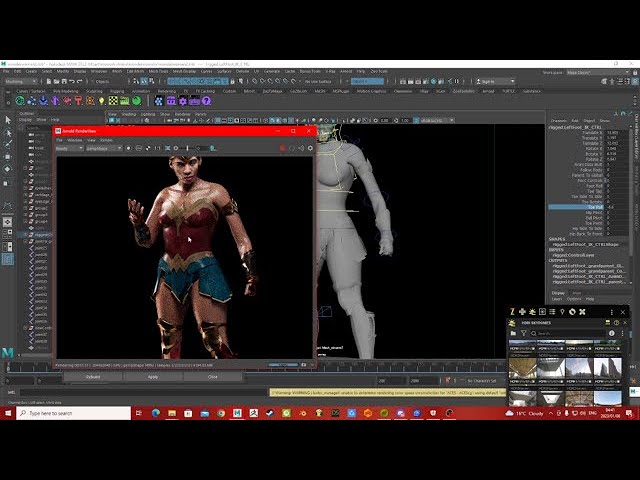Click the purple question mark shelf icon
640x480 pixels.
coord(207,100)
